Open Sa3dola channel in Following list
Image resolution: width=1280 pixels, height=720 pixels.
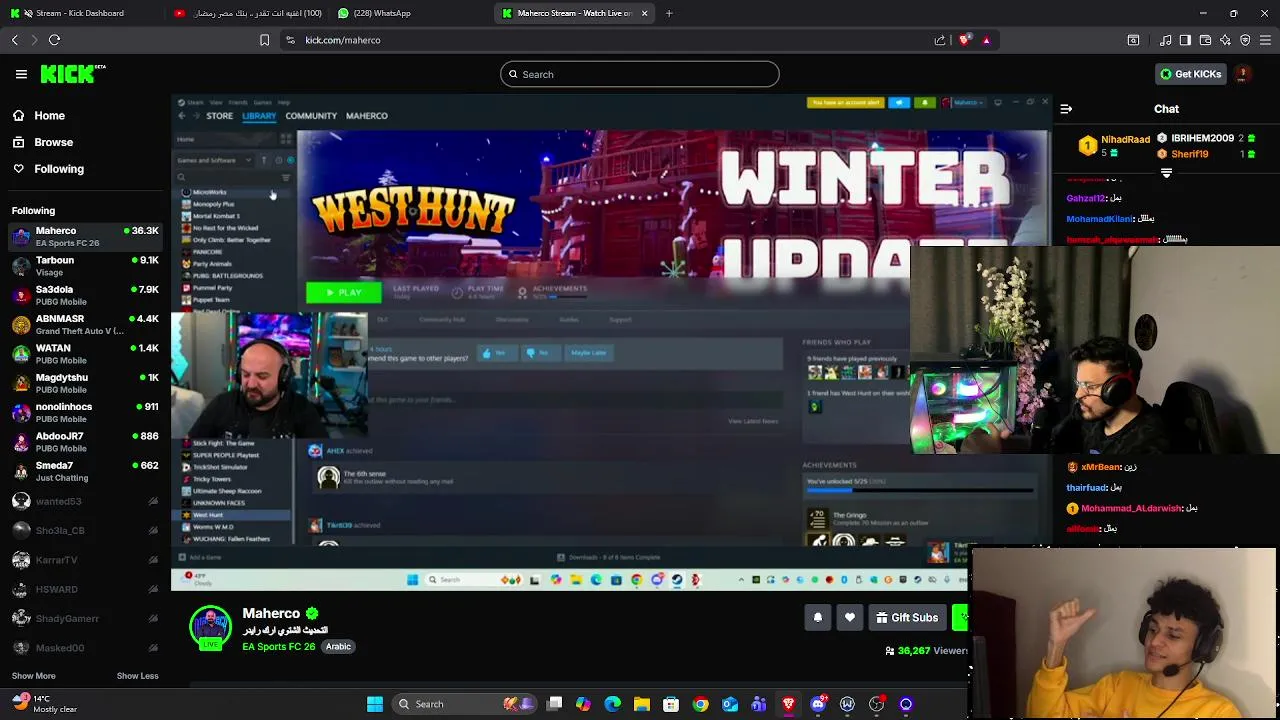[x=85, y=295]
